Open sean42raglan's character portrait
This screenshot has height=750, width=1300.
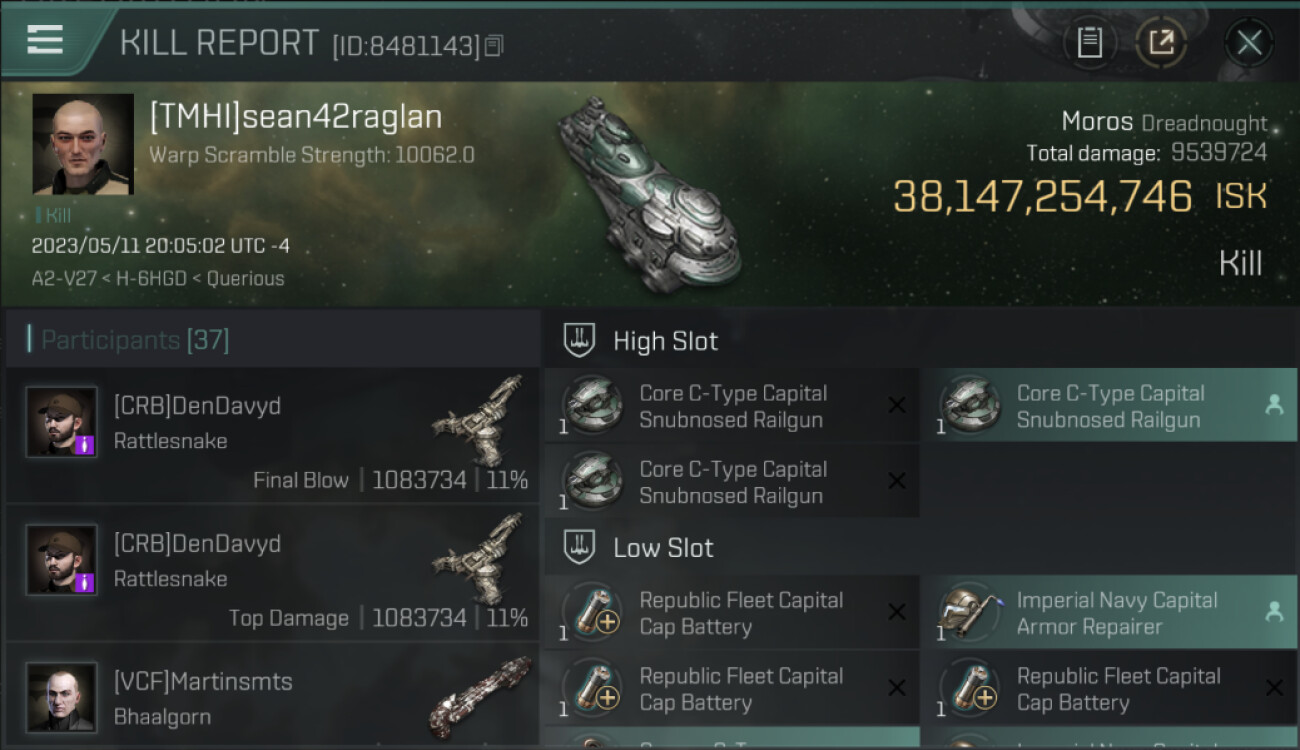tap(83, 144)
